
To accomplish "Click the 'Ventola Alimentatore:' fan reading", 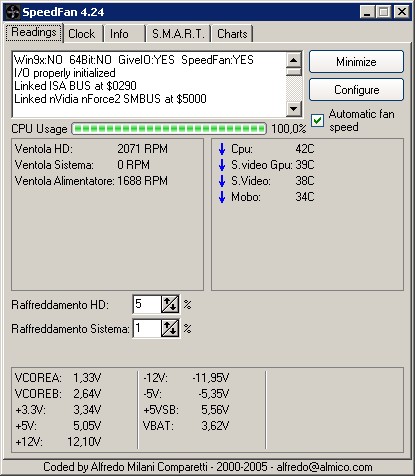I will [91, 181].
